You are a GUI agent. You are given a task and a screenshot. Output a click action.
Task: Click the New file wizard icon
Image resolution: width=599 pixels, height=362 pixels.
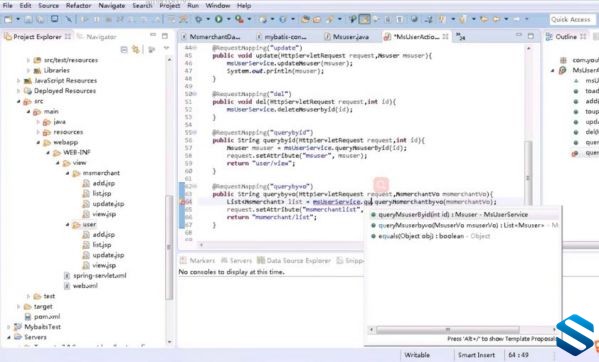tap(8, 19)
